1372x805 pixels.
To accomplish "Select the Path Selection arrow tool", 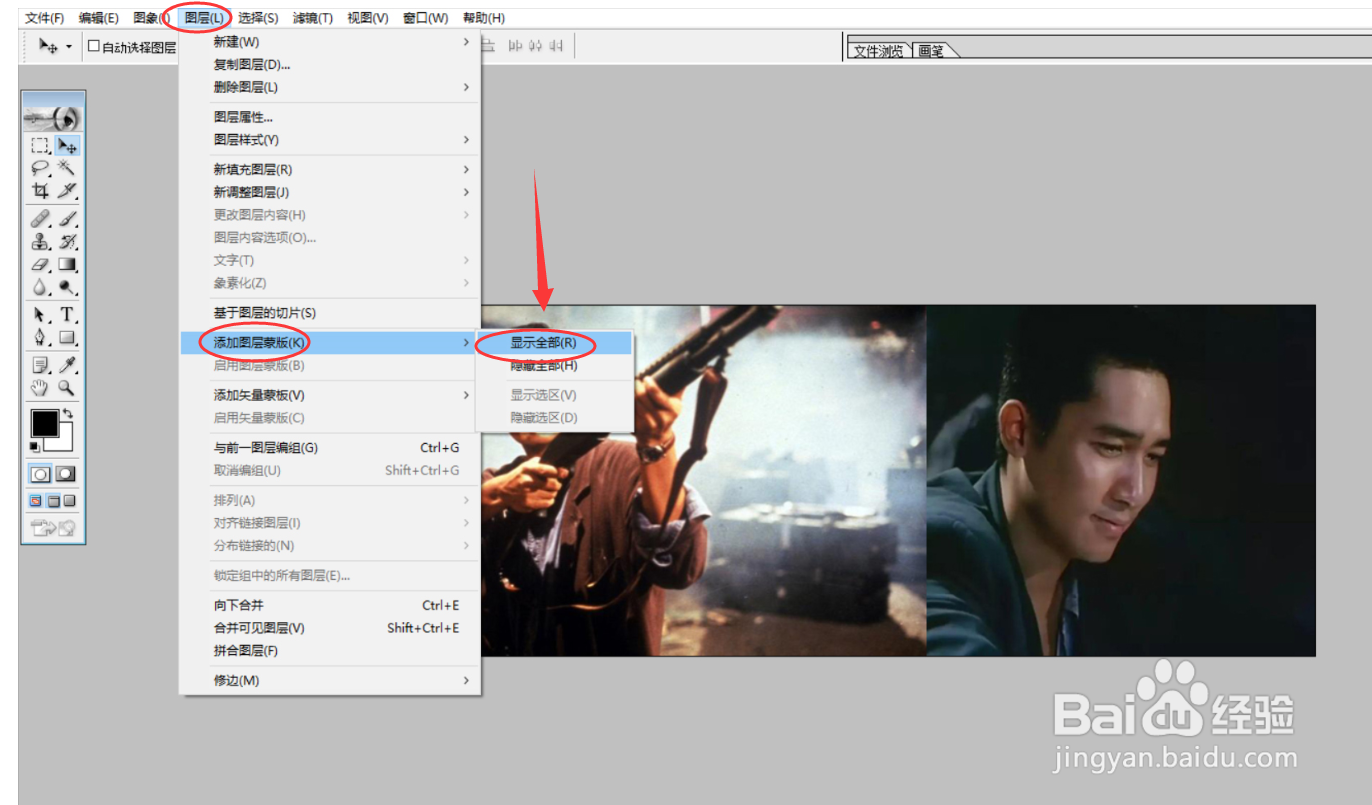I will coord(40,315).
